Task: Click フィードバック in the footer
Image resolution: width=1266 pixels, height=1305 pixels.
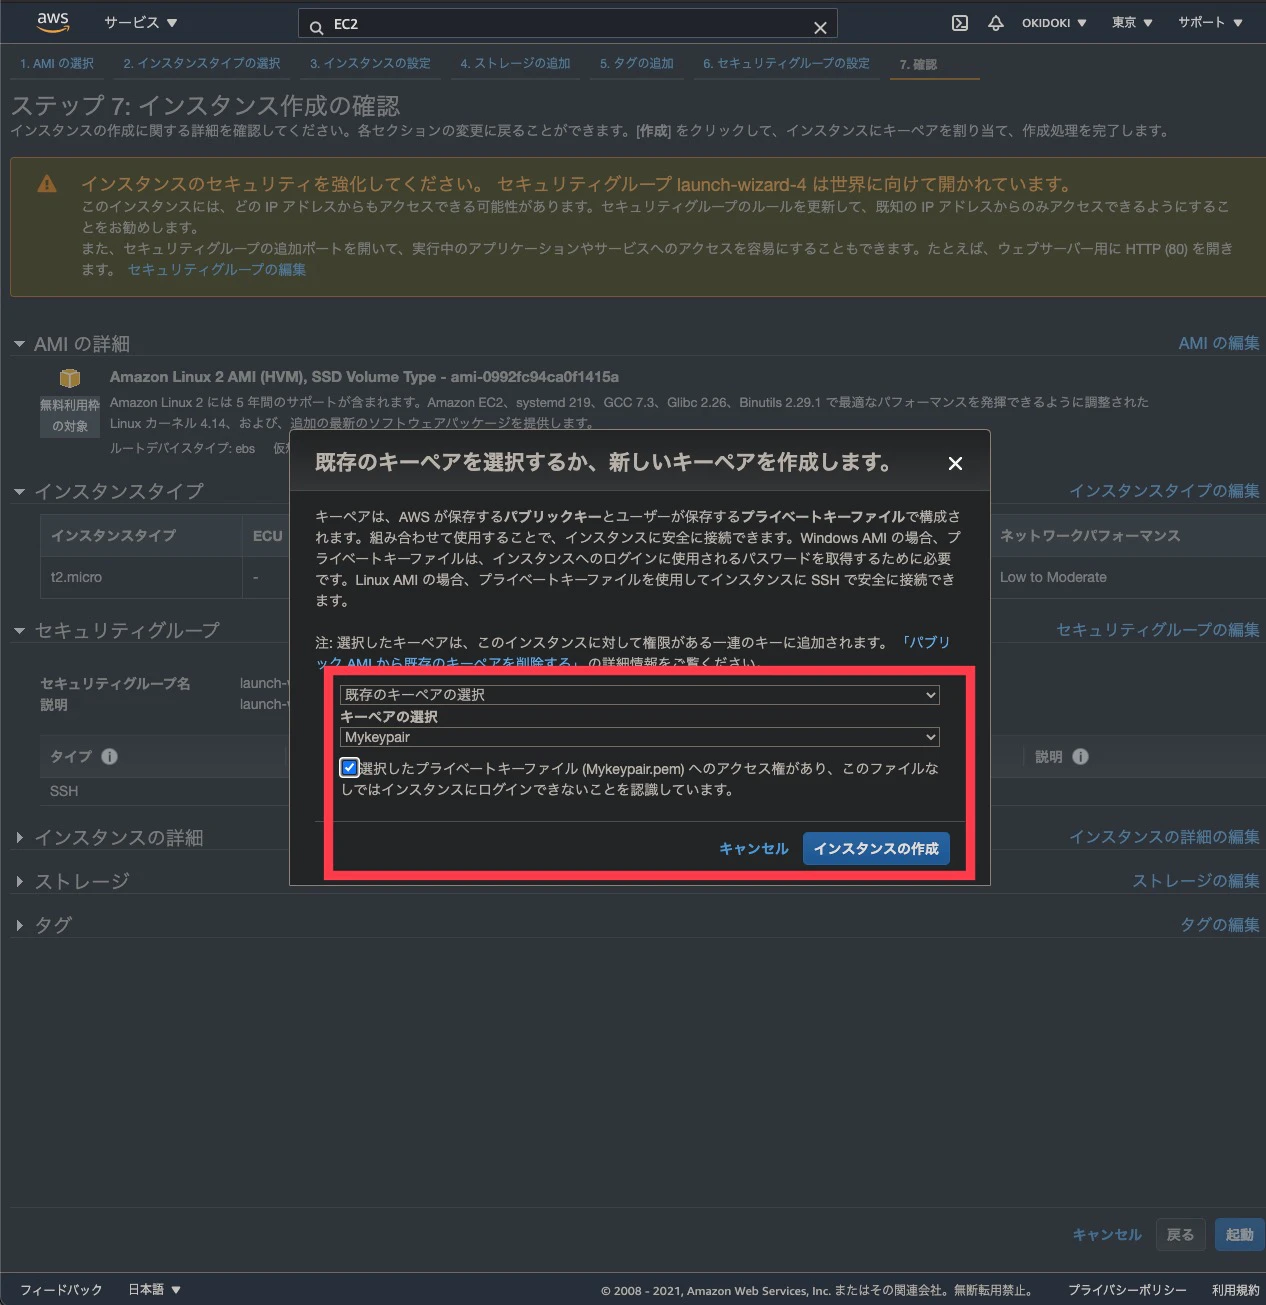Action: pyautogui.click(x=61, y=1290)
